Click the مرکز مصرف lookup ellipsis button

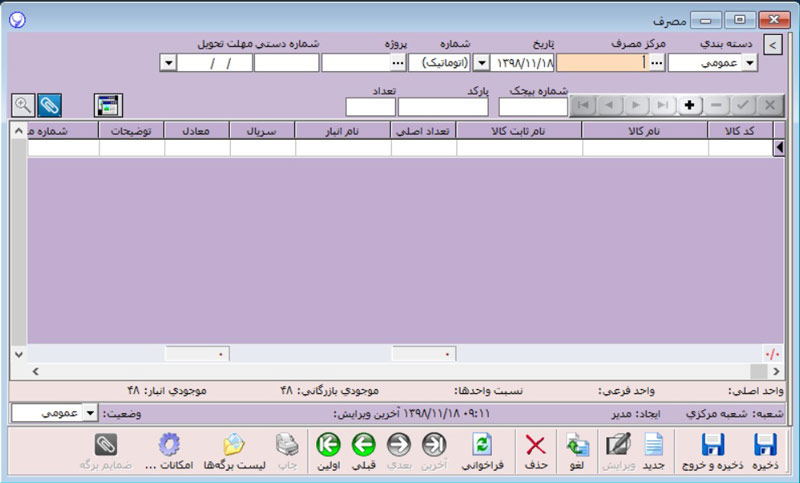[656, 63]
